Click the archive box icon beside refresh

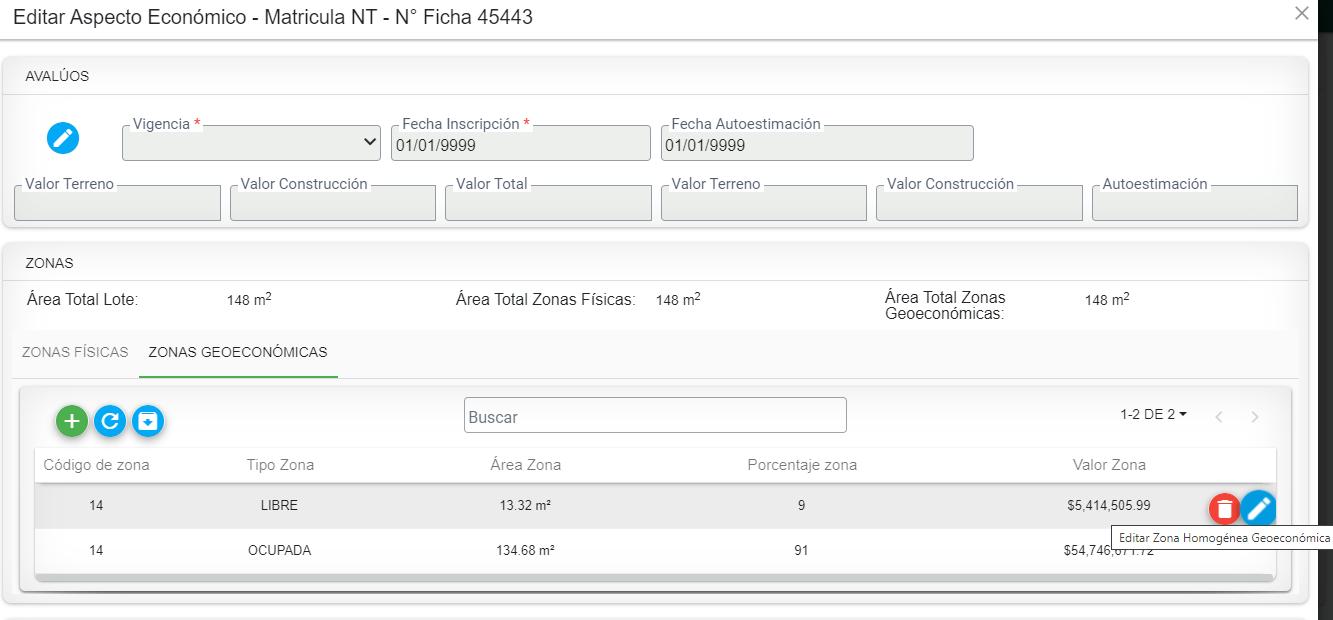[148, 422]
